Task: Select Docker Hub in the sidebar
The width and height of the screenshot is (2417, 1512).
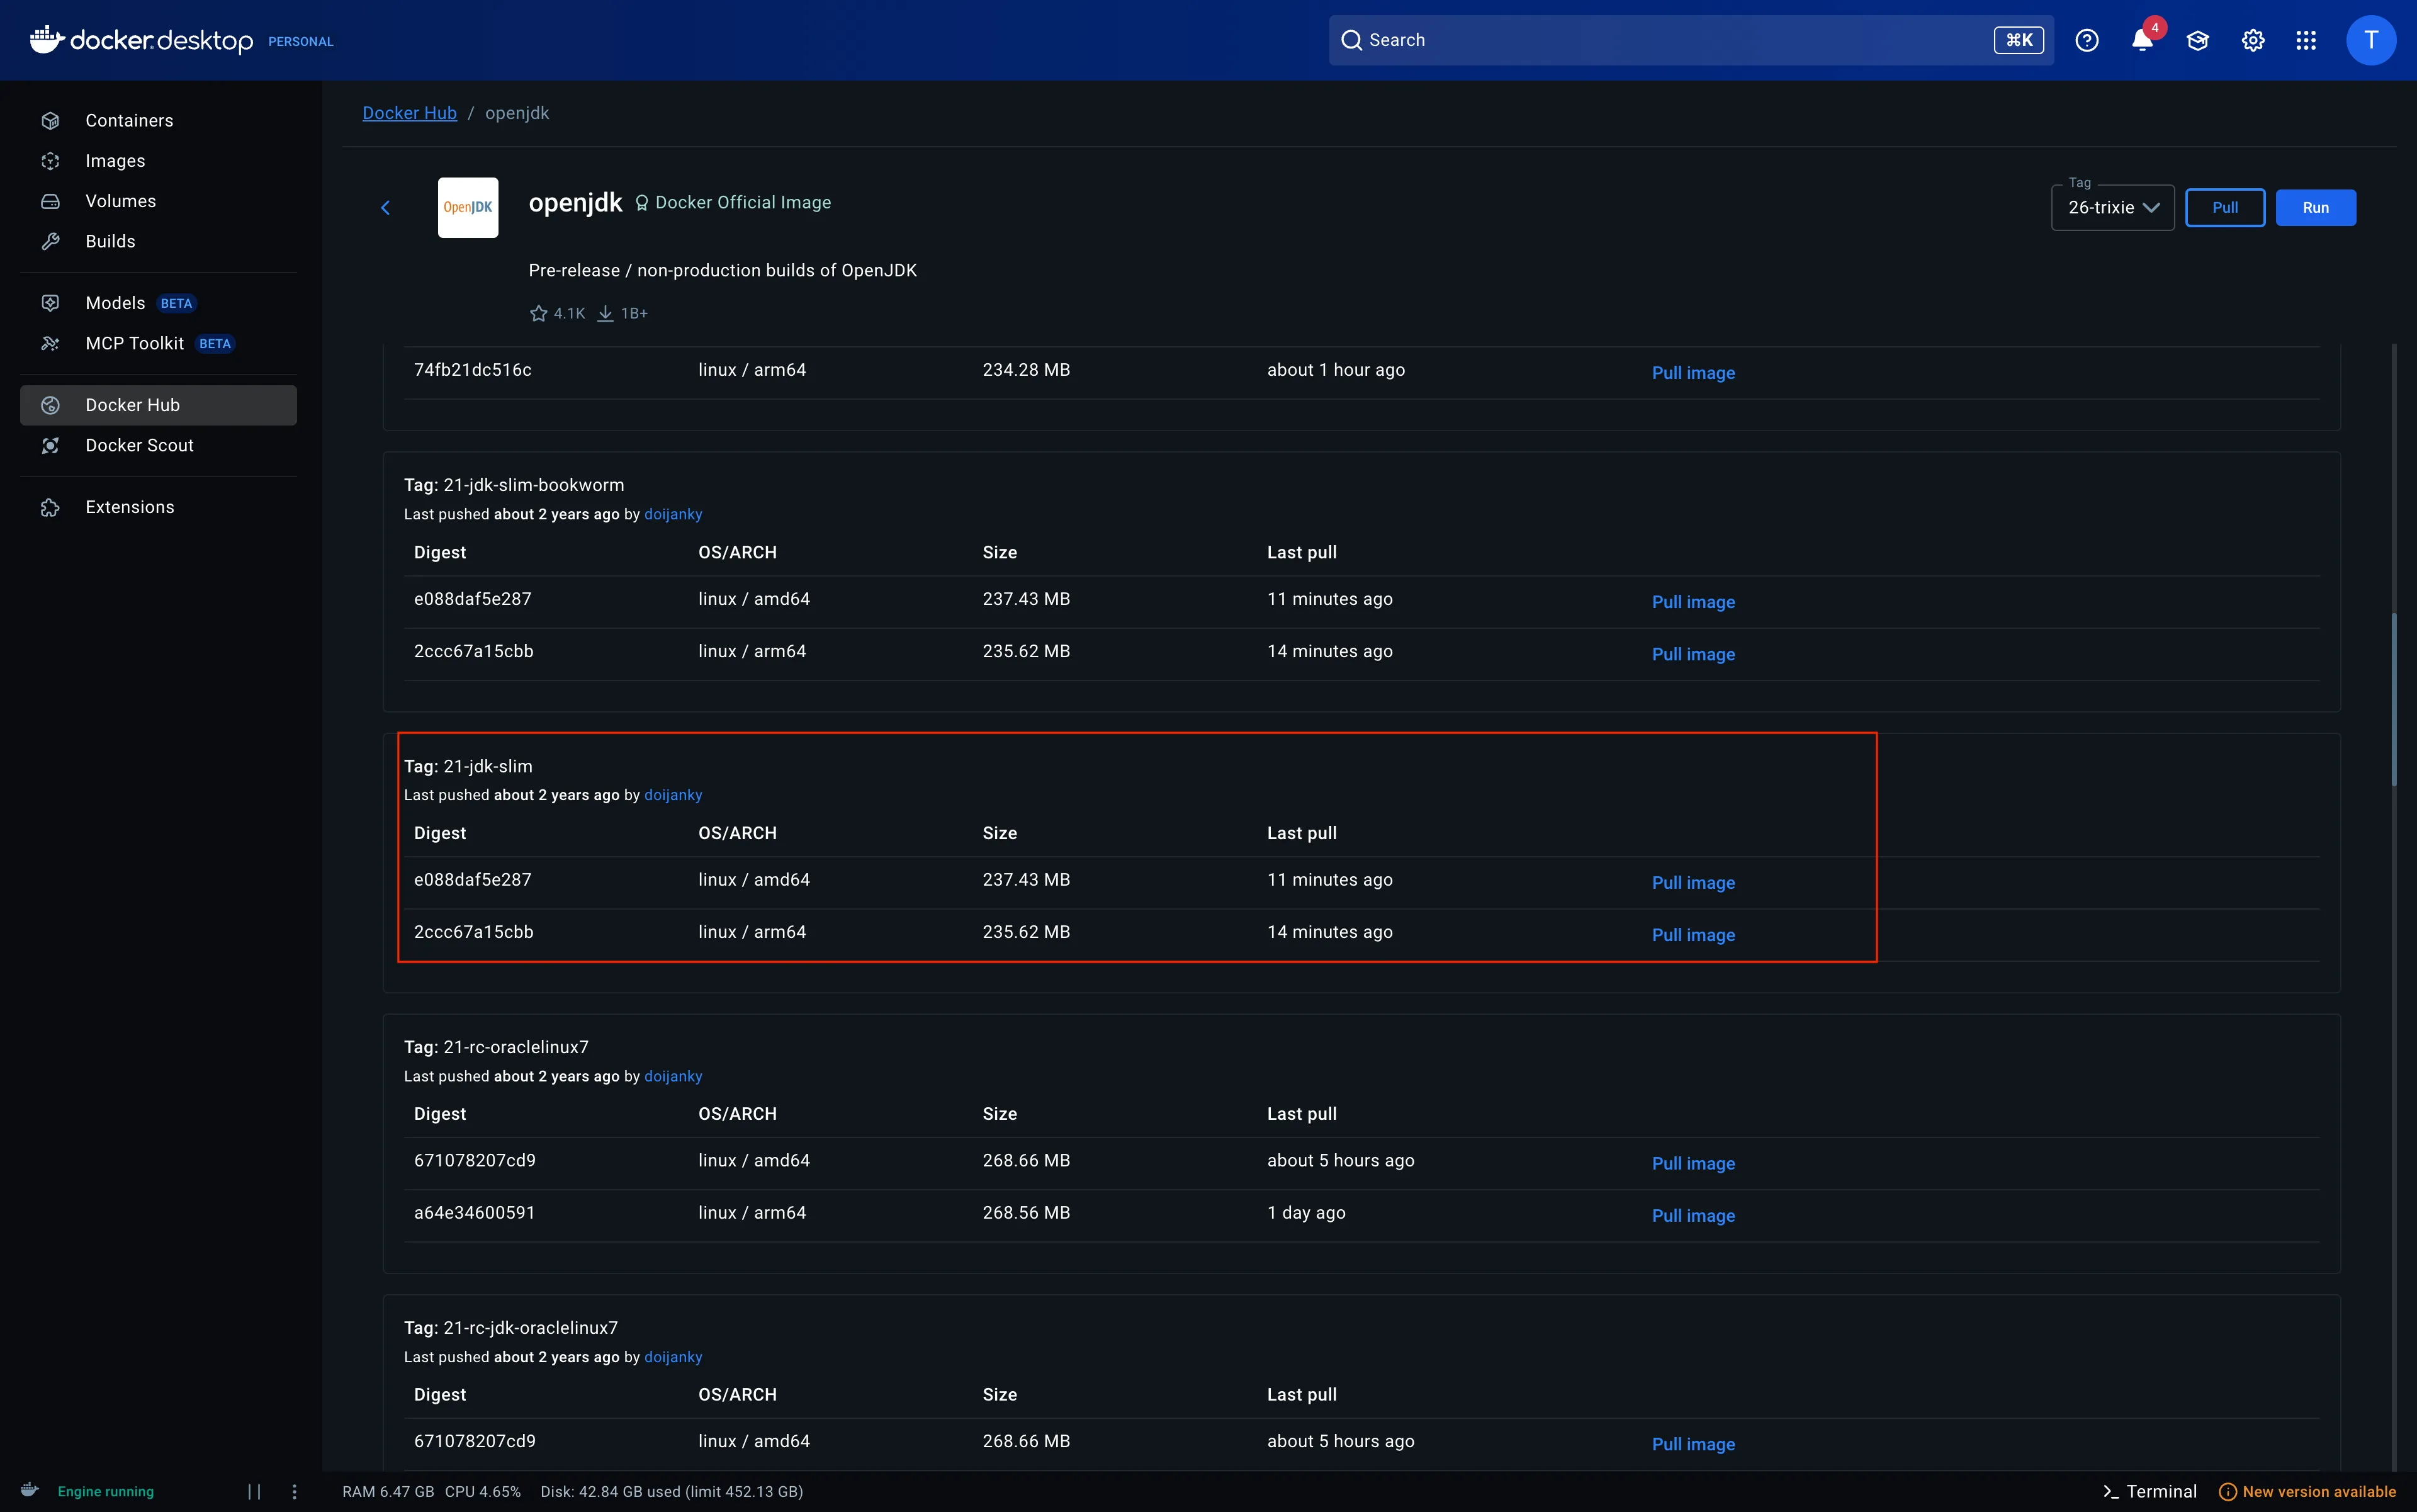Action: click(x=158, y=405)
